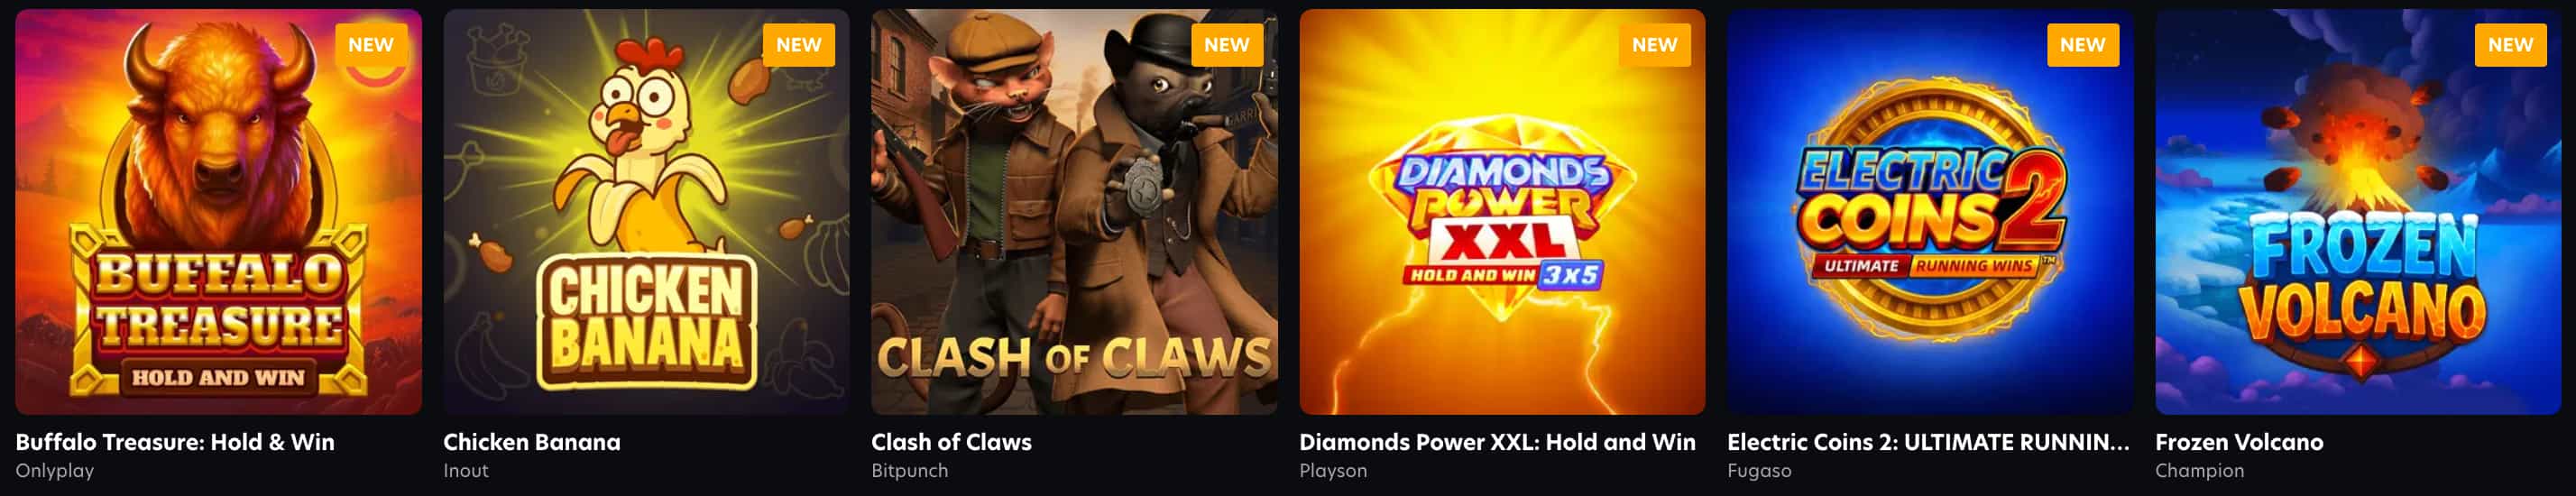
Task: Open the Frozen Volcano game thumbnail
Action: pos(2358,212)
